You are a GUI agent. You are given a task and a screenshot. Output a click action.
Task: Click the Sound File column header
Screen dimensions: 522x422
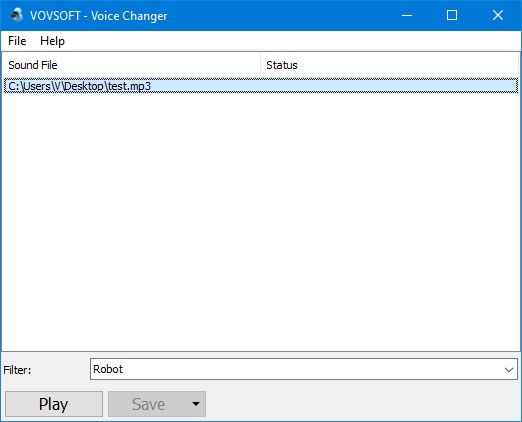point(131,65)
